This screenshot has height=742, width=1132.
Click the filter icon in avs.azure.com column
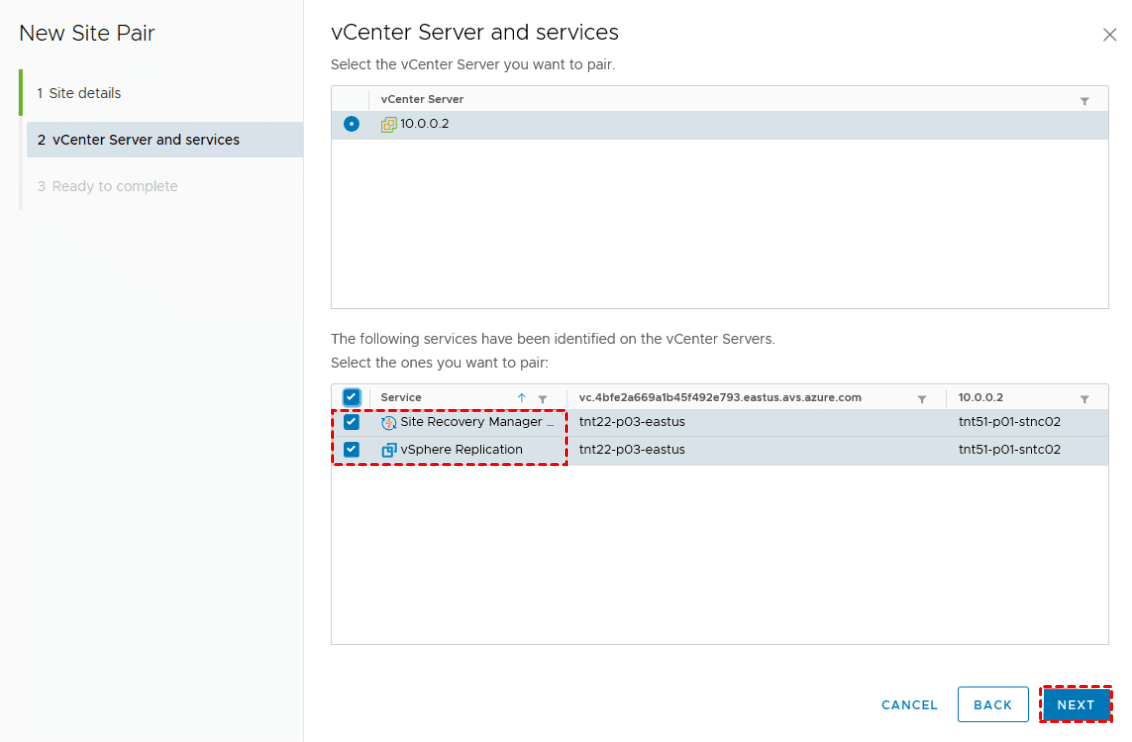click(922, 399)
